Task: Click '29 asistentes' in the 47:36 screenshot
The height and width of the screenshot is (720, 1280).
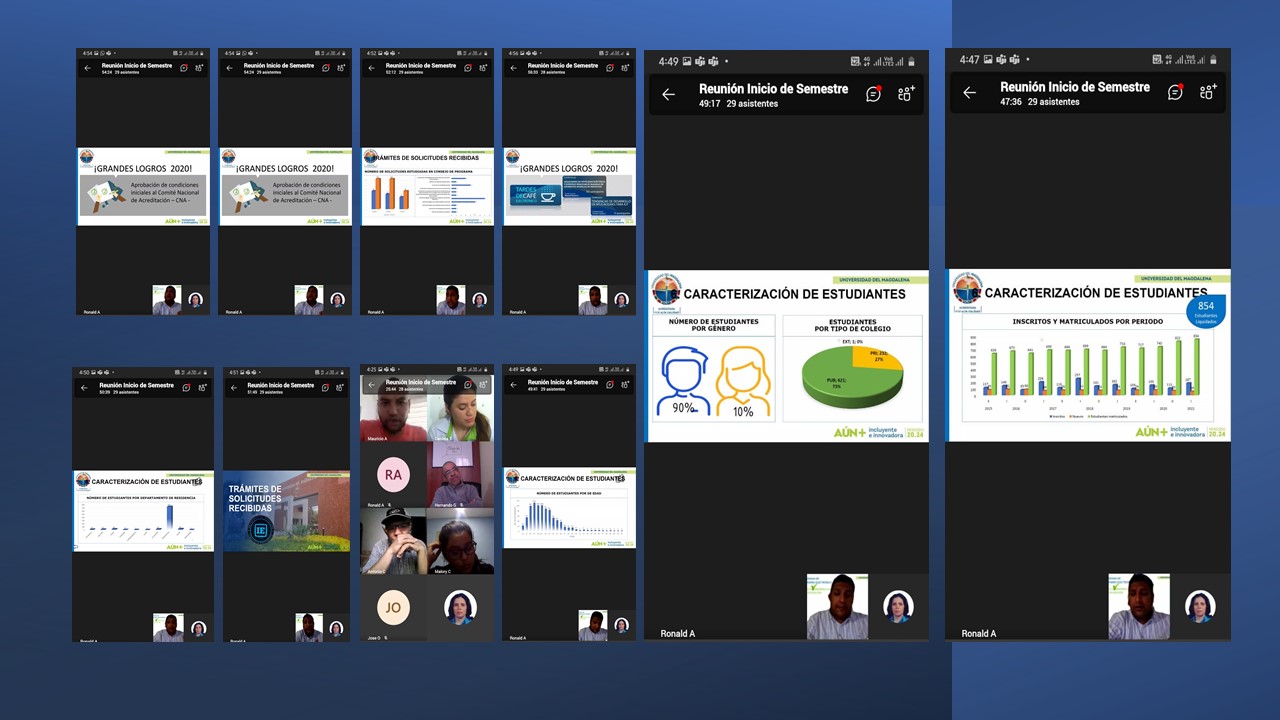Action: [x=1054, y=102]
